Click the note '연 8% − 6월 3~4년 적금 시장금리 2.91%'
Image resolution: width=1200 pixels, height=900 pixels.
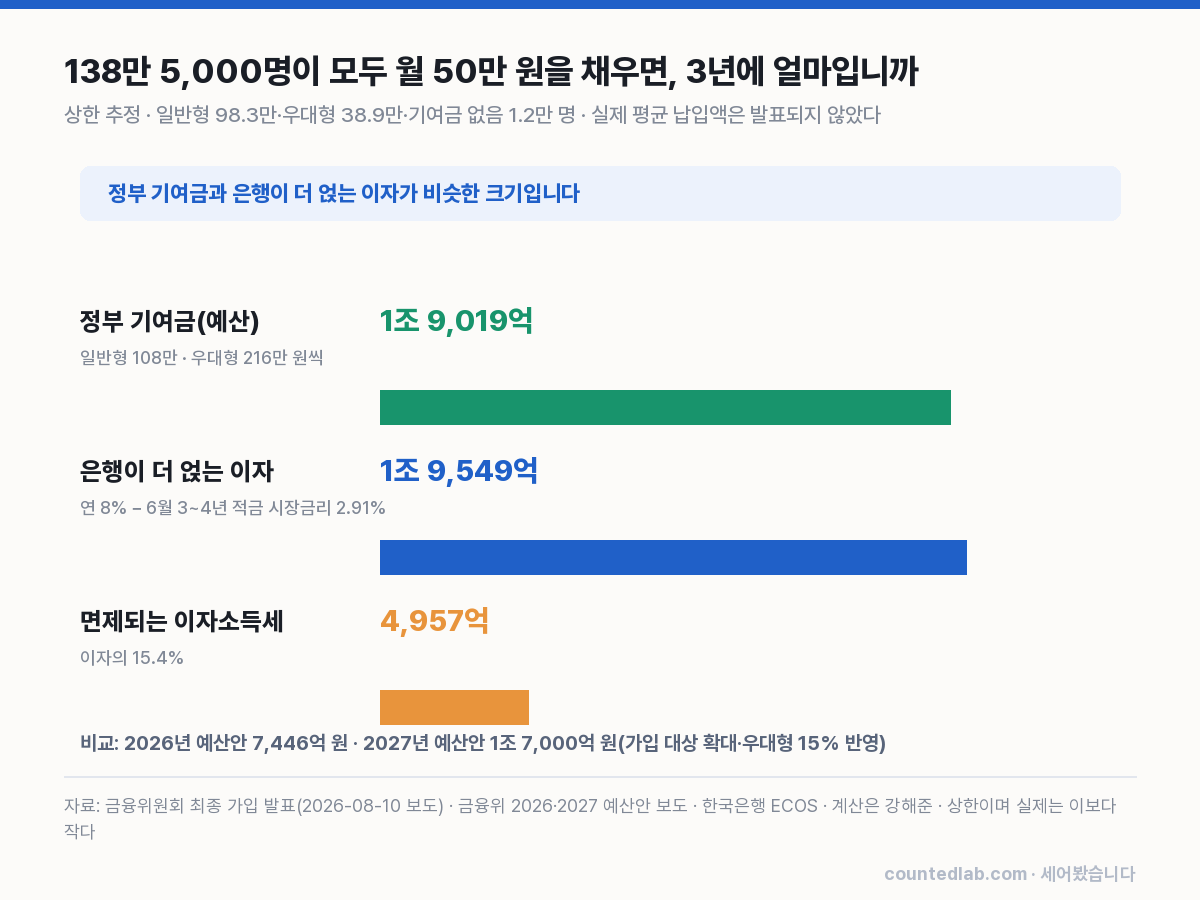click(x=233, y=507)
